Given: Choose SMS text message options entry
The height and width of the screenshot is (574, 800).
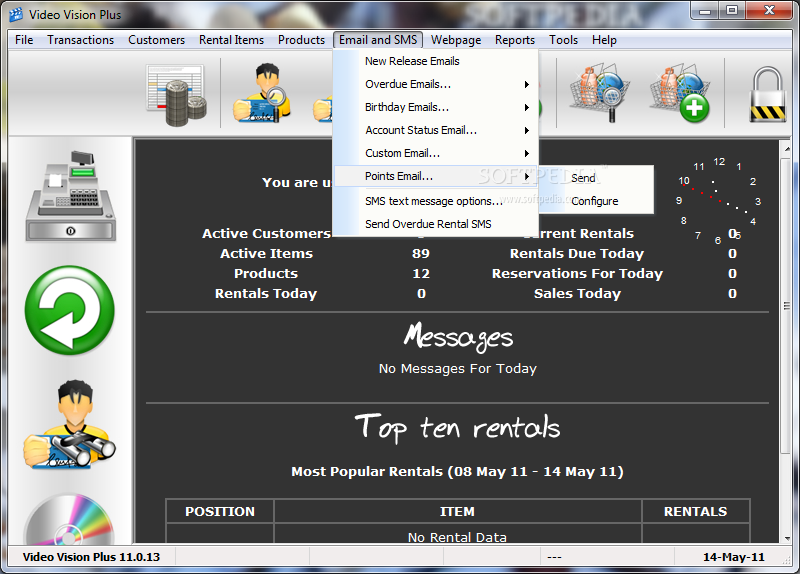Looking at the screenshot, I should pyautogui.click(x=436, y=201).
